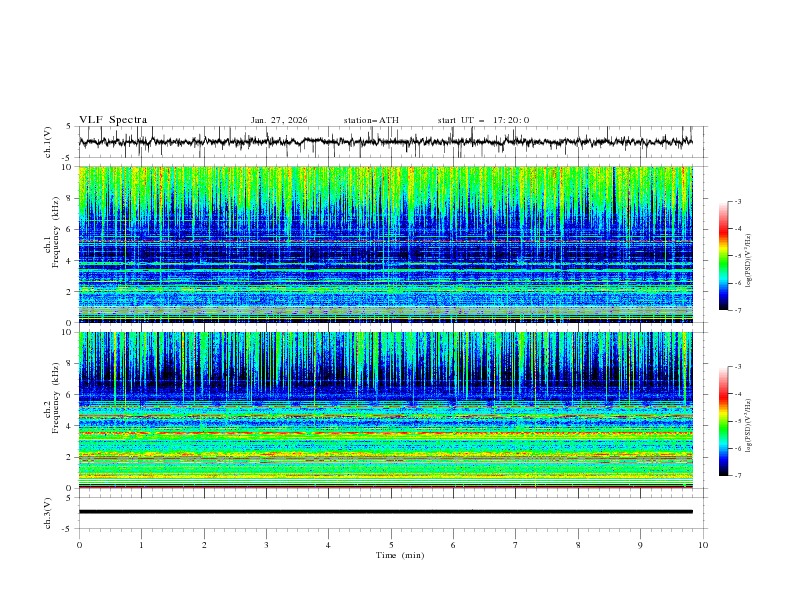Click inside the ch.2 frequency spectrogram

[385, 410]
